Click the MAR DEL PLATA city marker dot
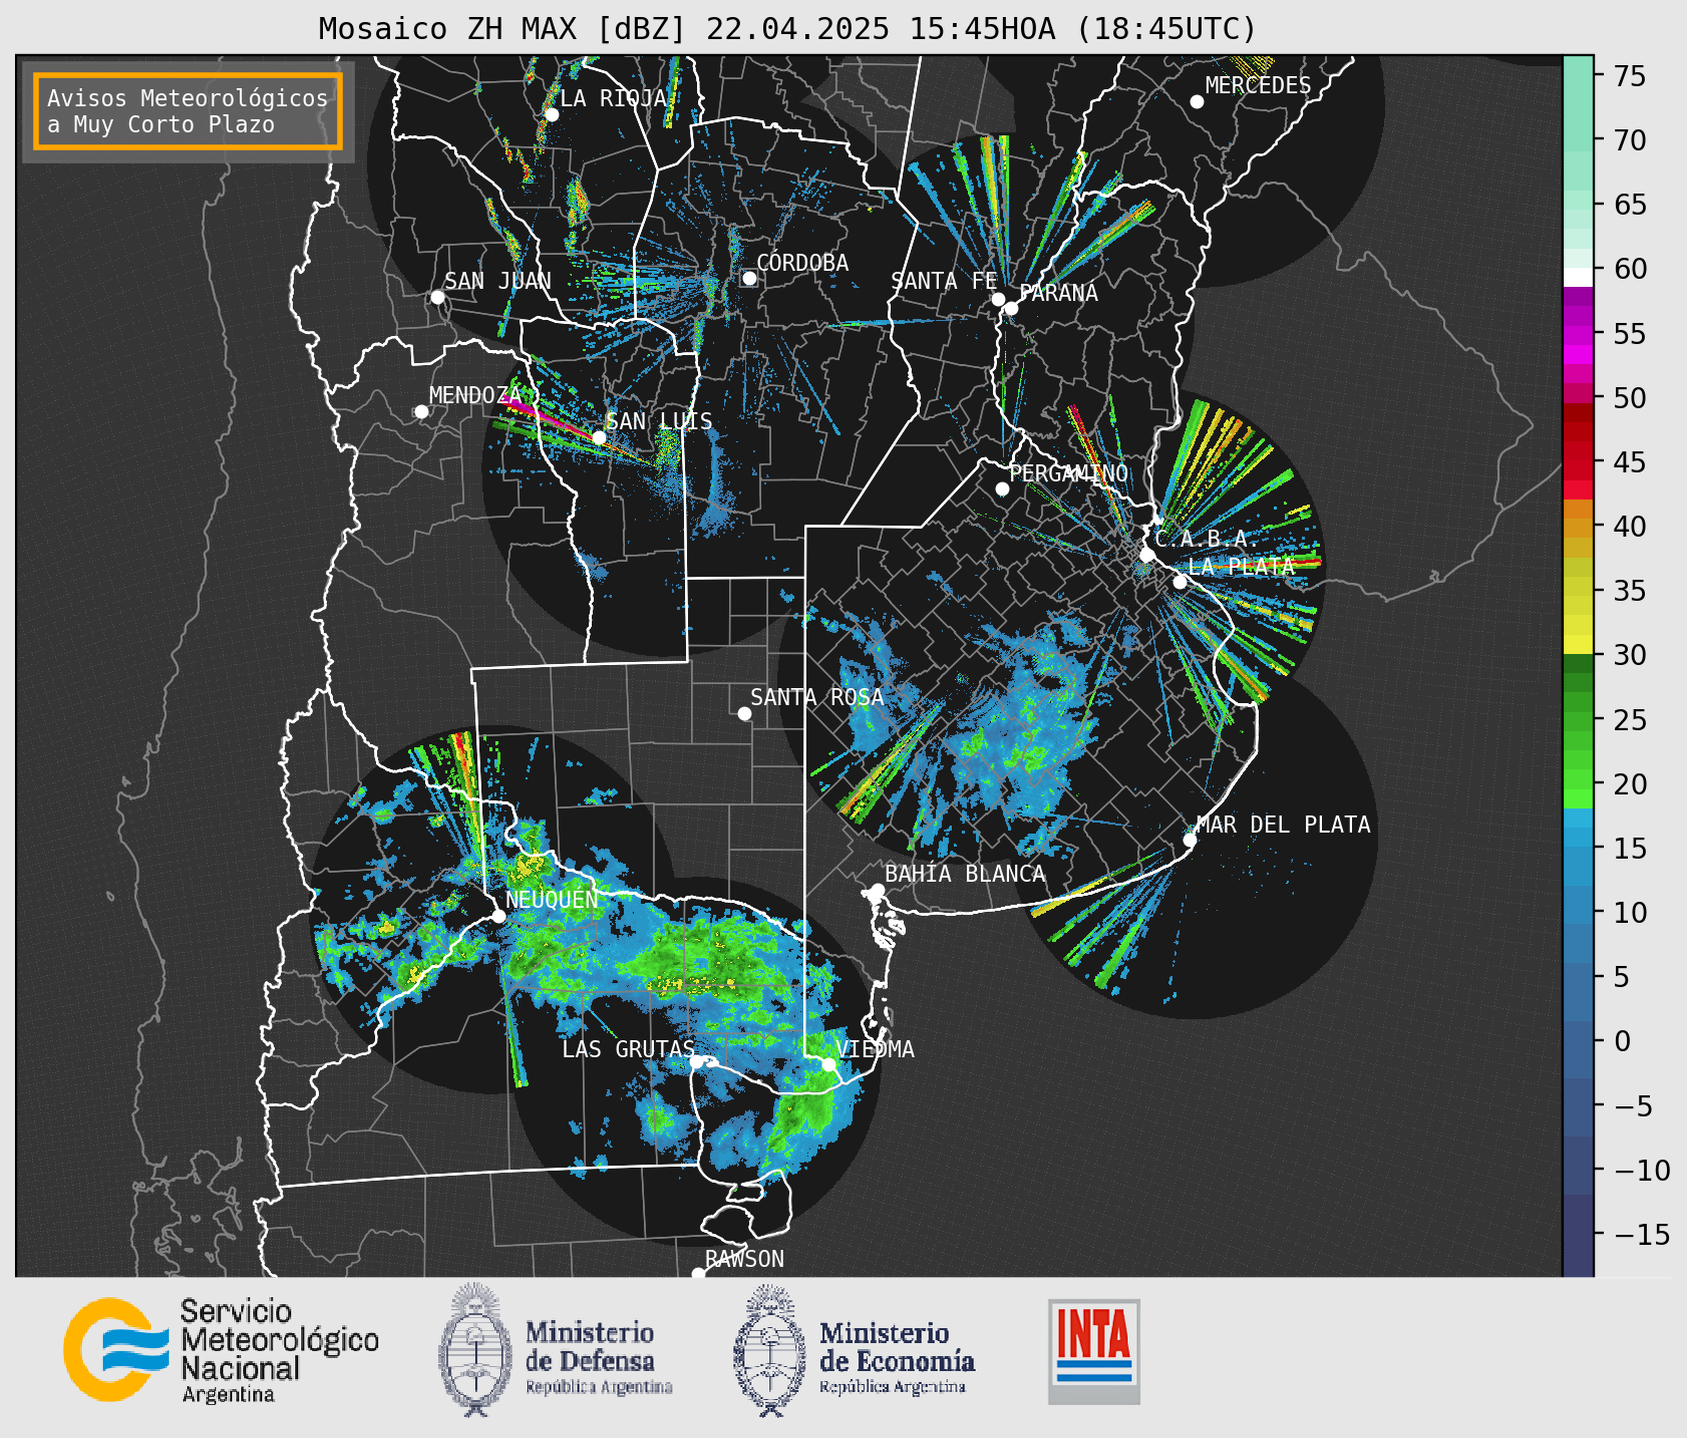The image size is (1687, 1438). pos(1189,840)
